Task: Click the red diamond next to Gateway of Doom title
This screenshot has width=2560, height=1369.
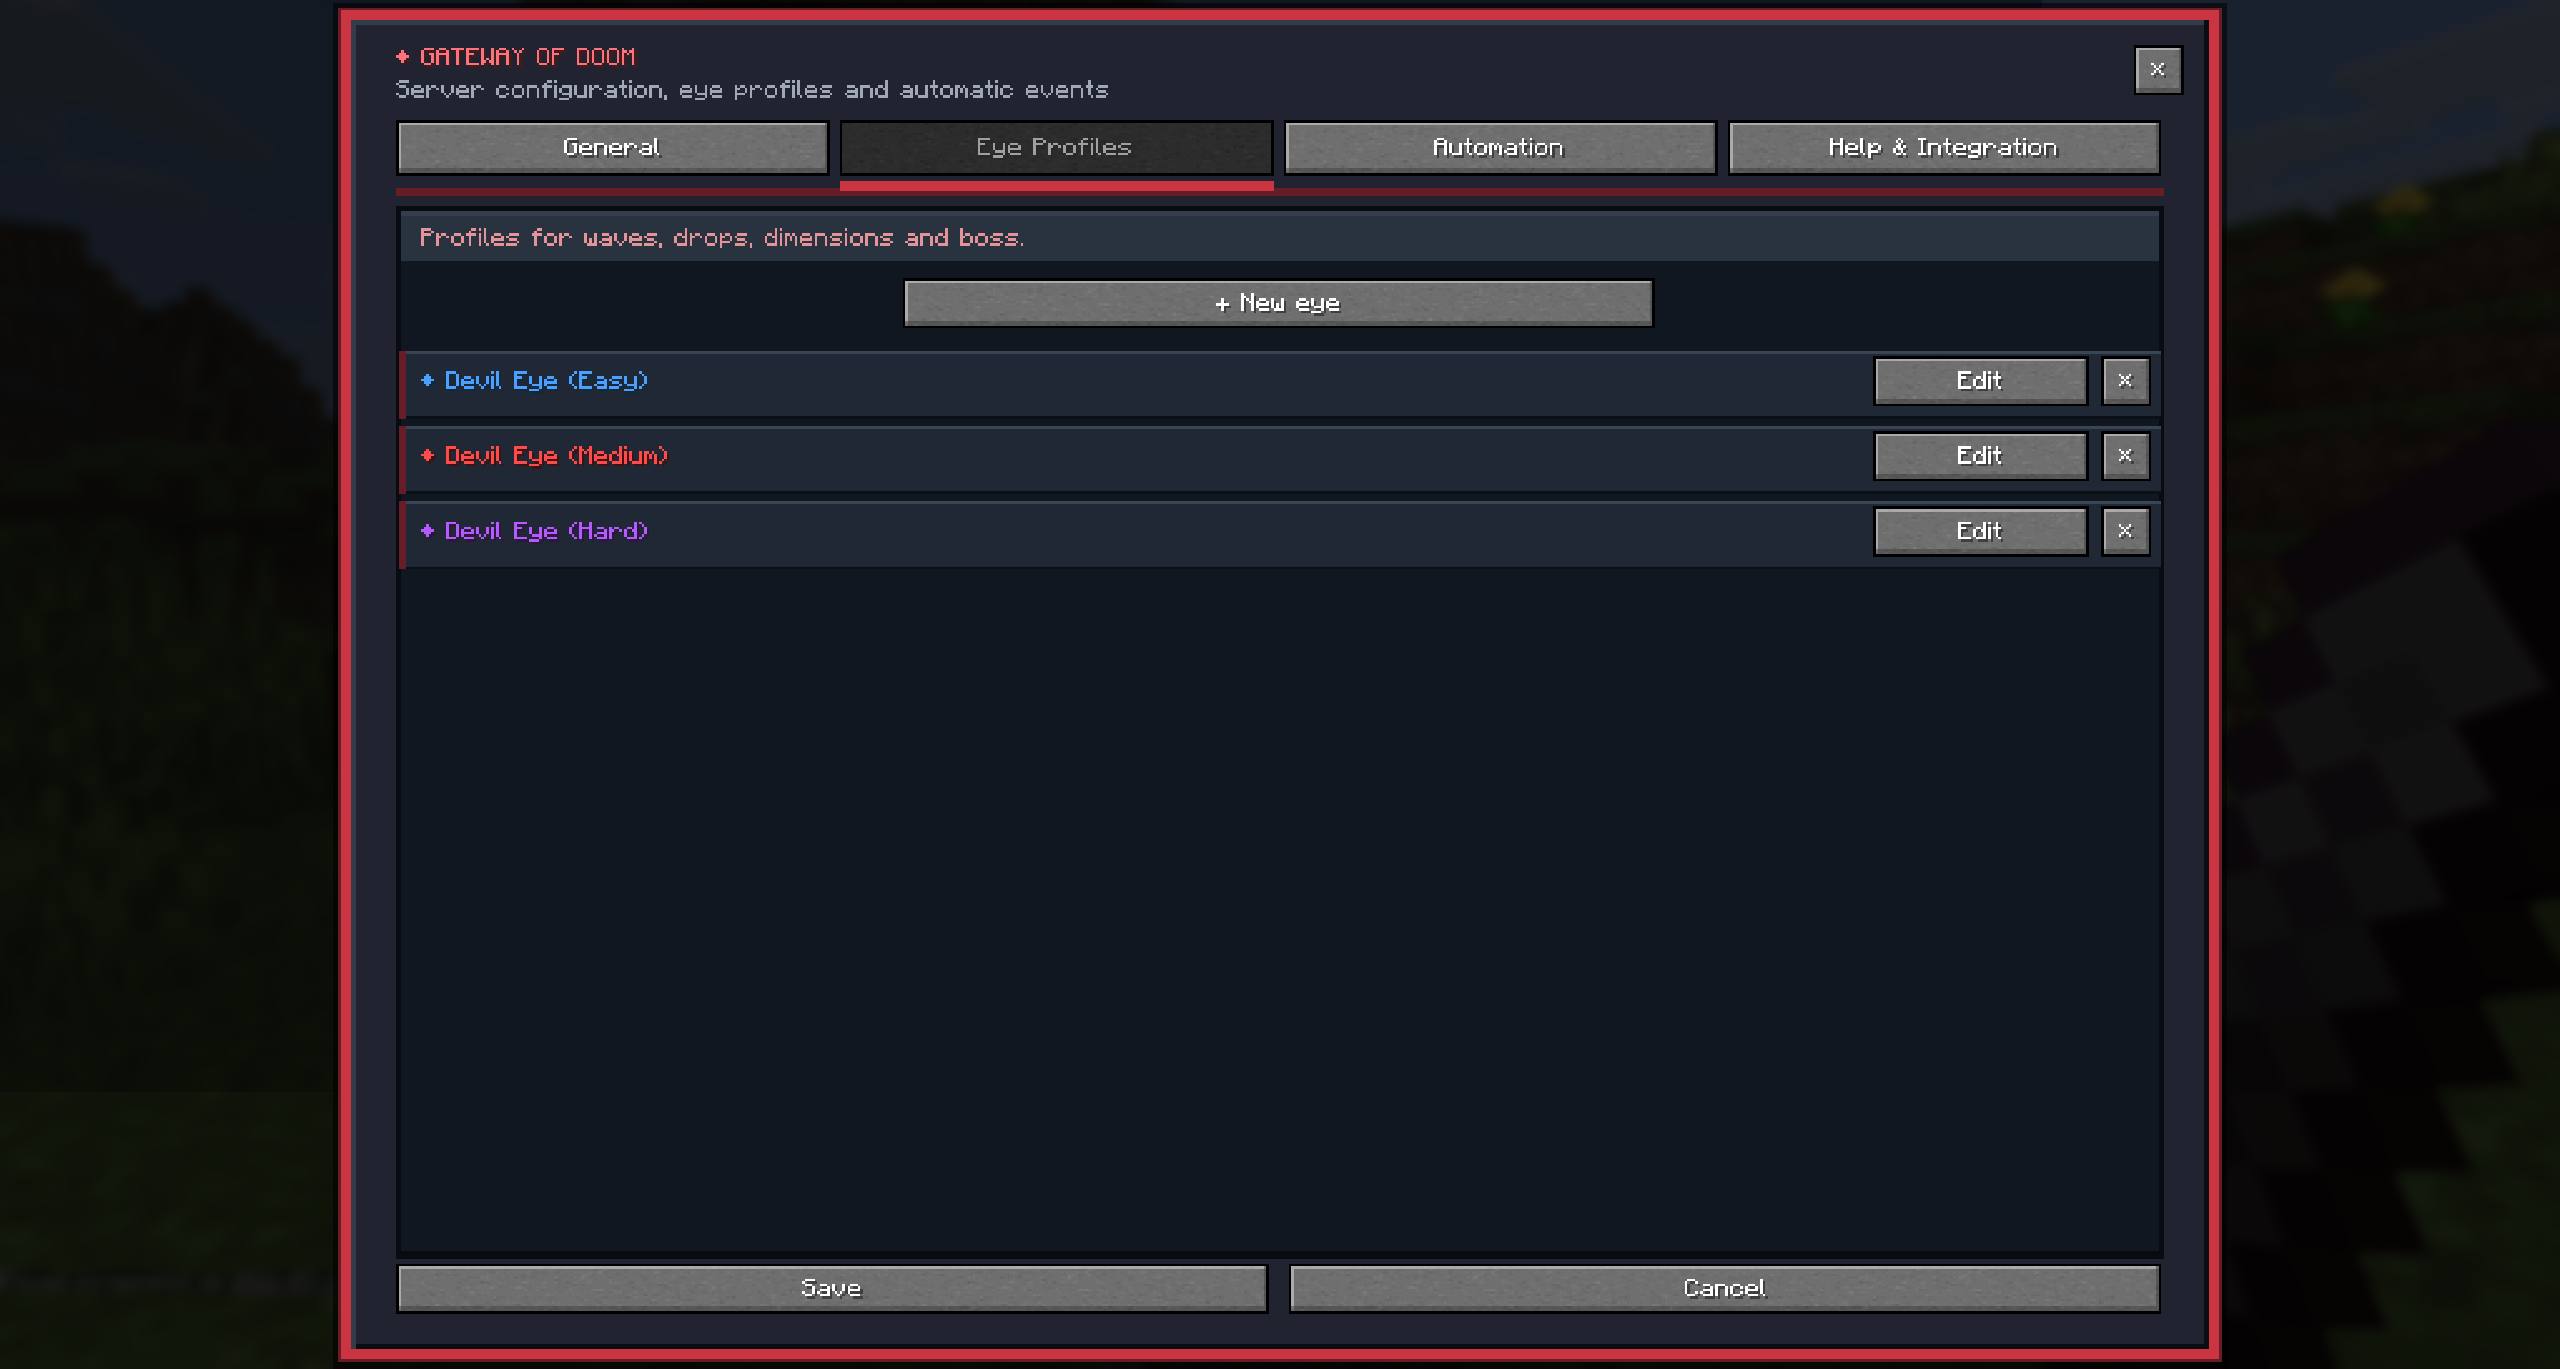Action: click(402, 57)
